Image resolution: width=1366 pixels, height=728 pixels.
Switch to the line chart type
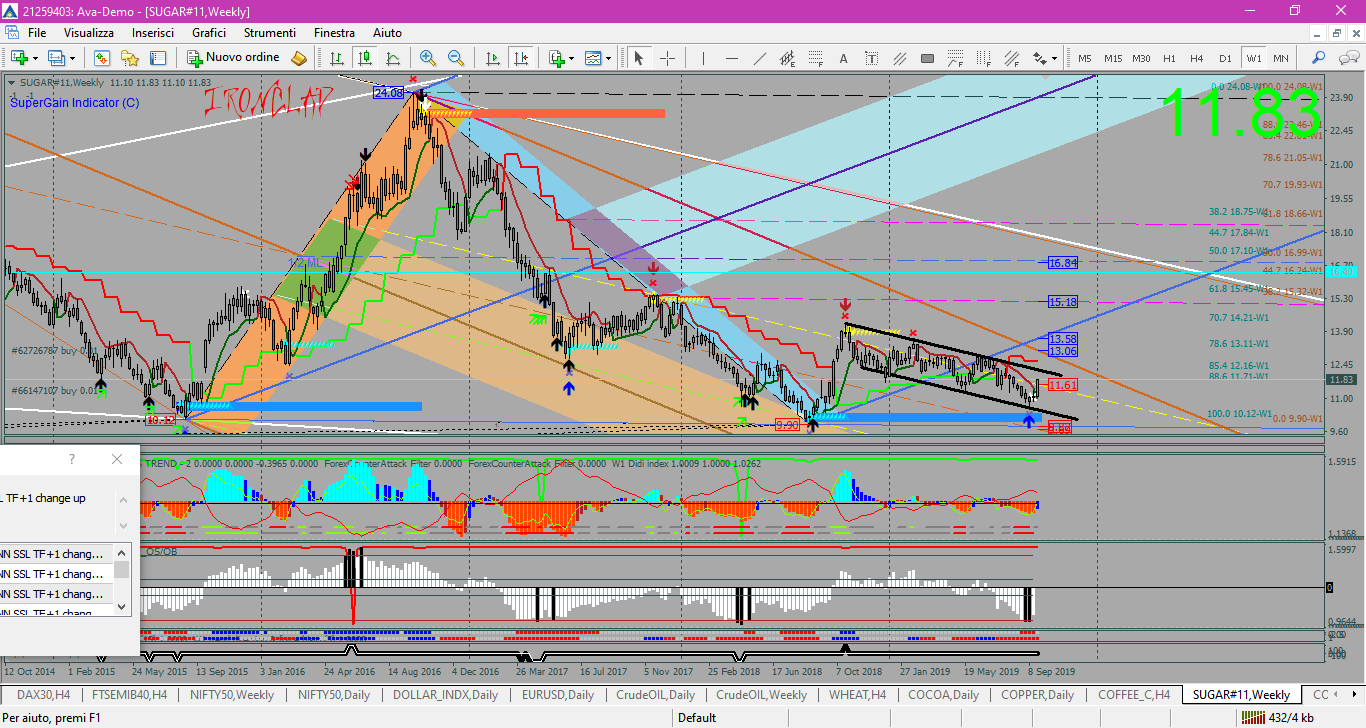pyautogui.click(x=393, y=58)
